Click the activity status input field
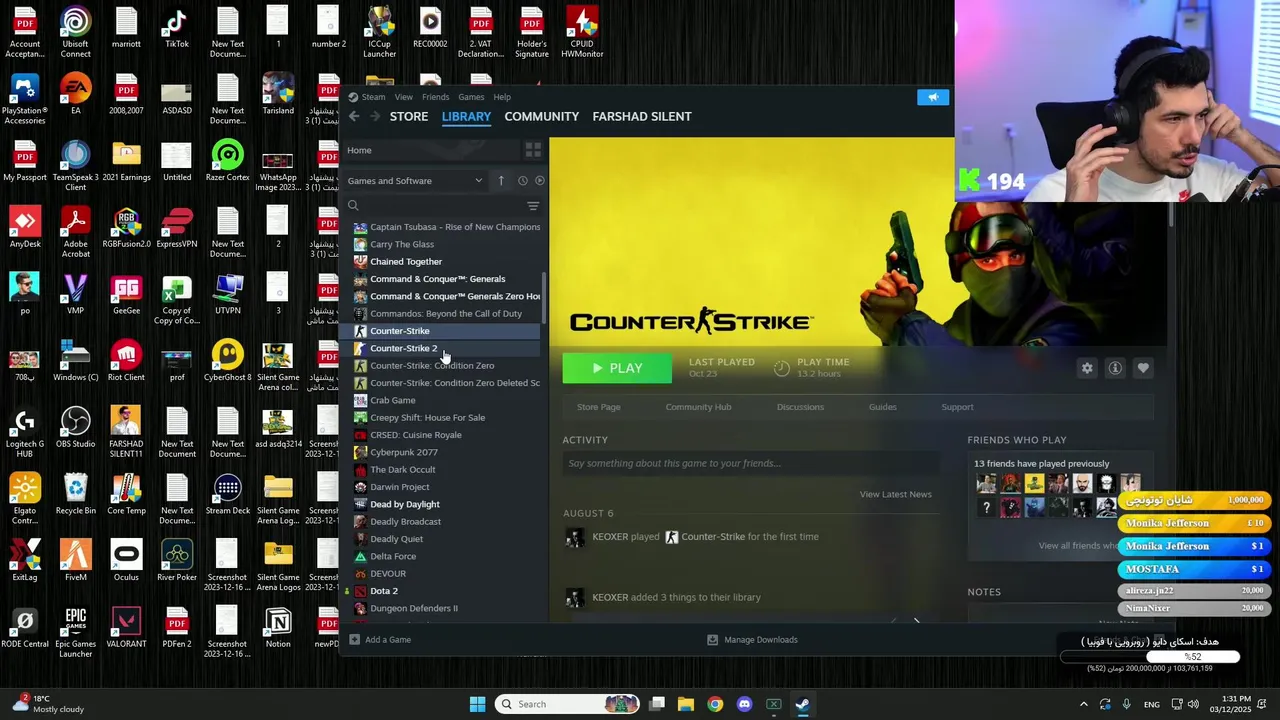The height and width of the screenshot is (720, 1280). tap(750, 463)
